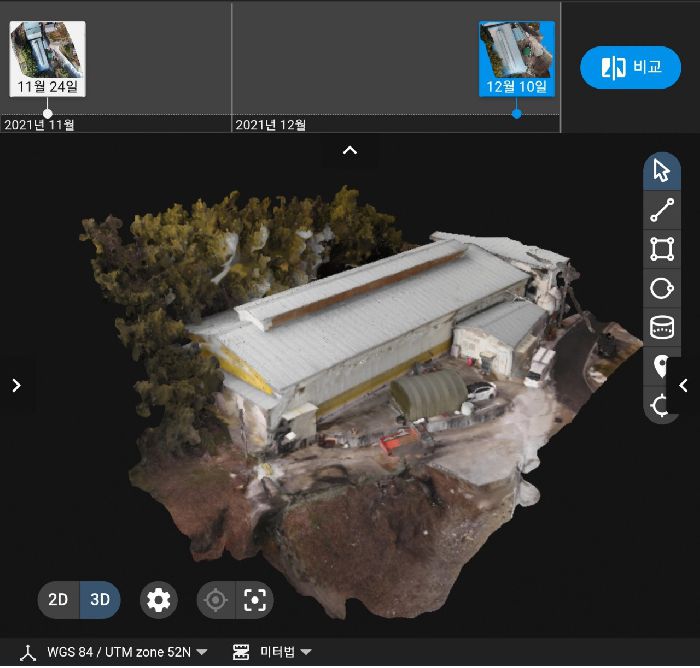Click the fit-to-view focus icon

point(255,600)
